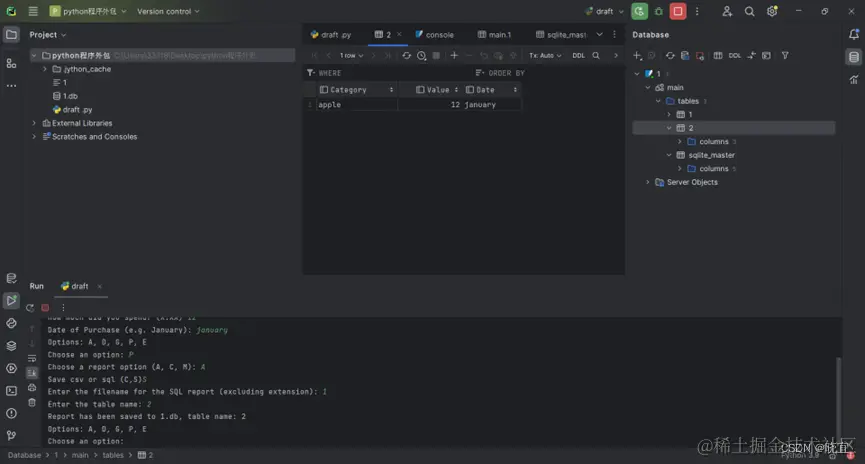865x464 pixels.
Task: Expand table 1 in Database tree
Action: click(669, 114)
